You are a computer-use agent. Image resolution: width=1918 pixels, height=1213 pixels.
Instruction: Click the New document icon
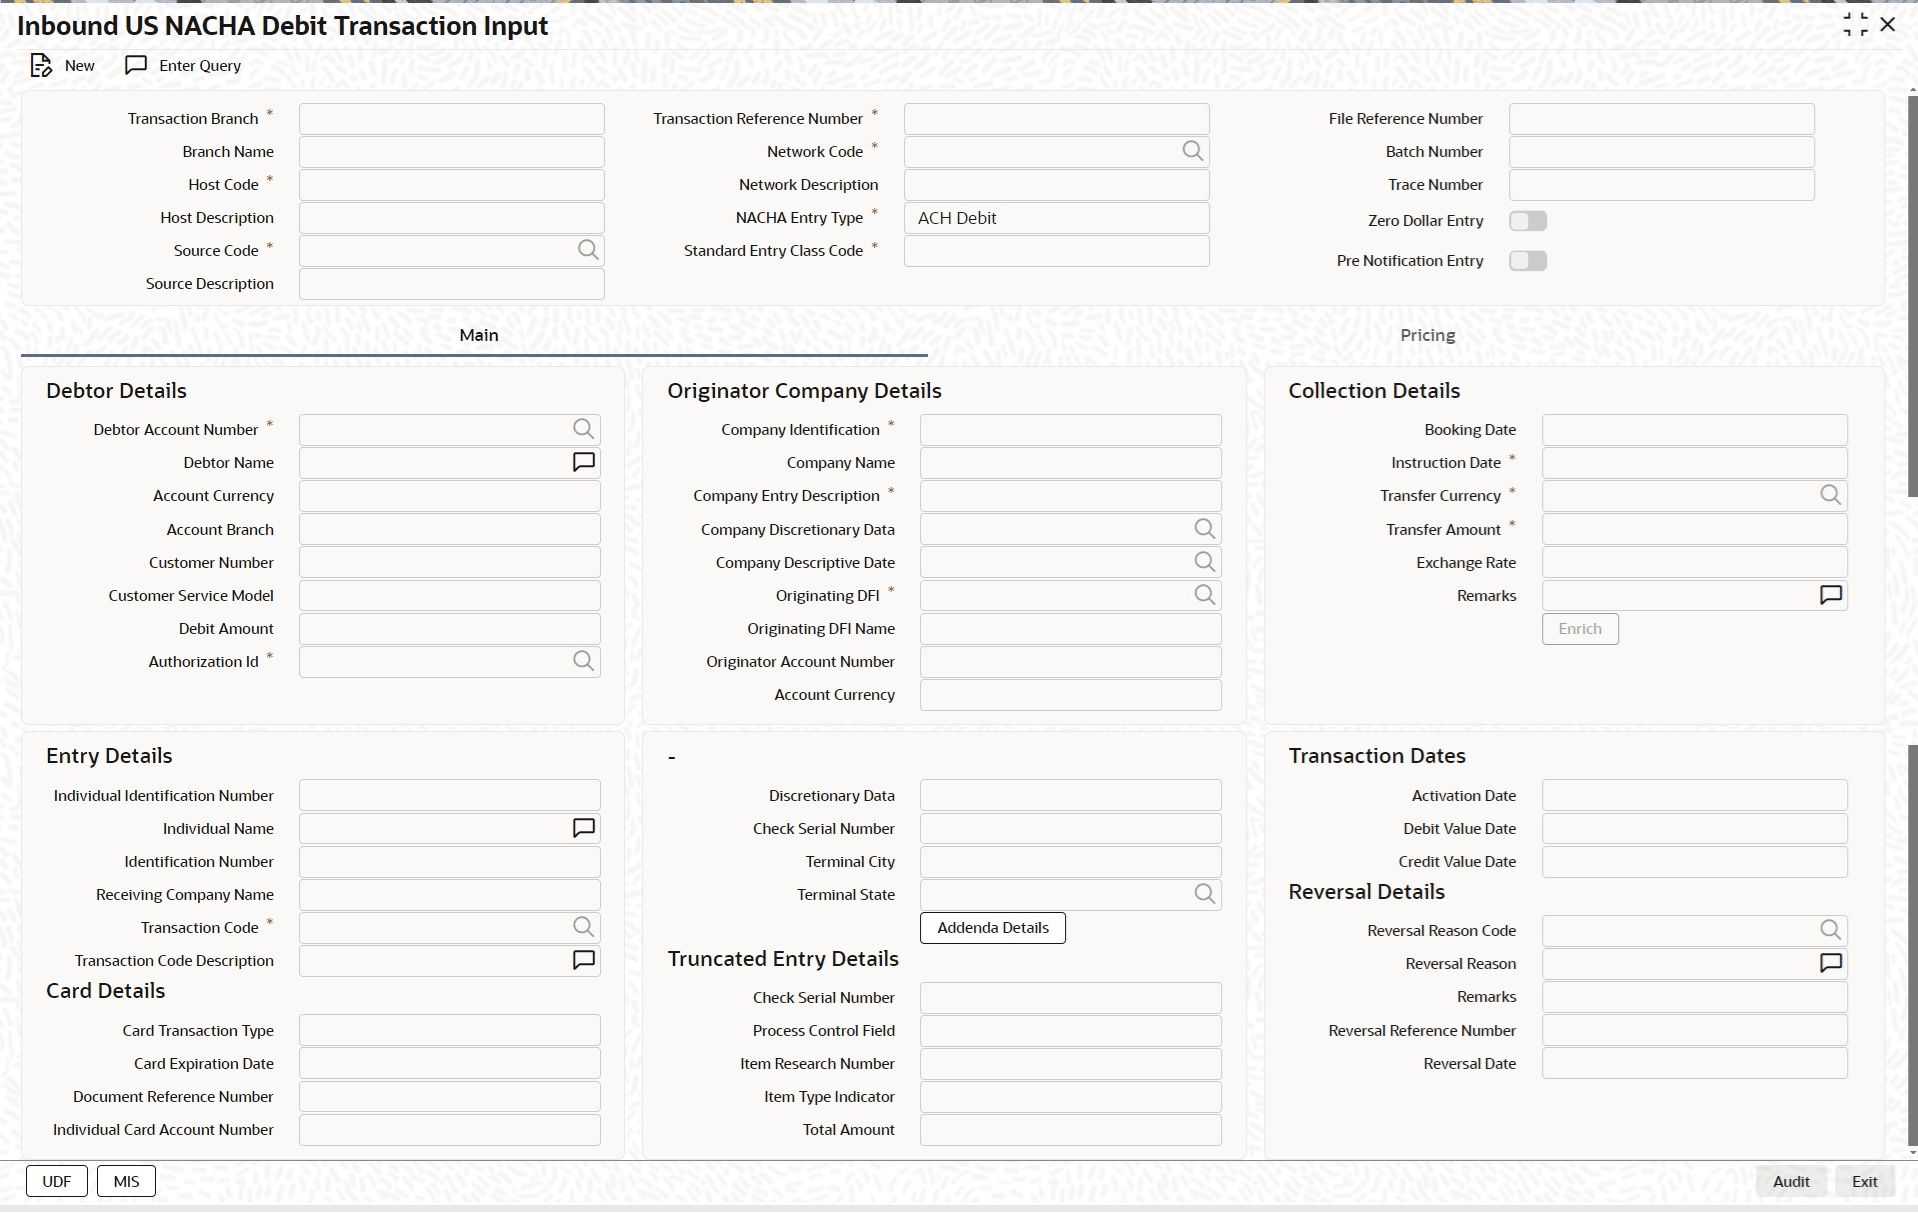(41, 66)
